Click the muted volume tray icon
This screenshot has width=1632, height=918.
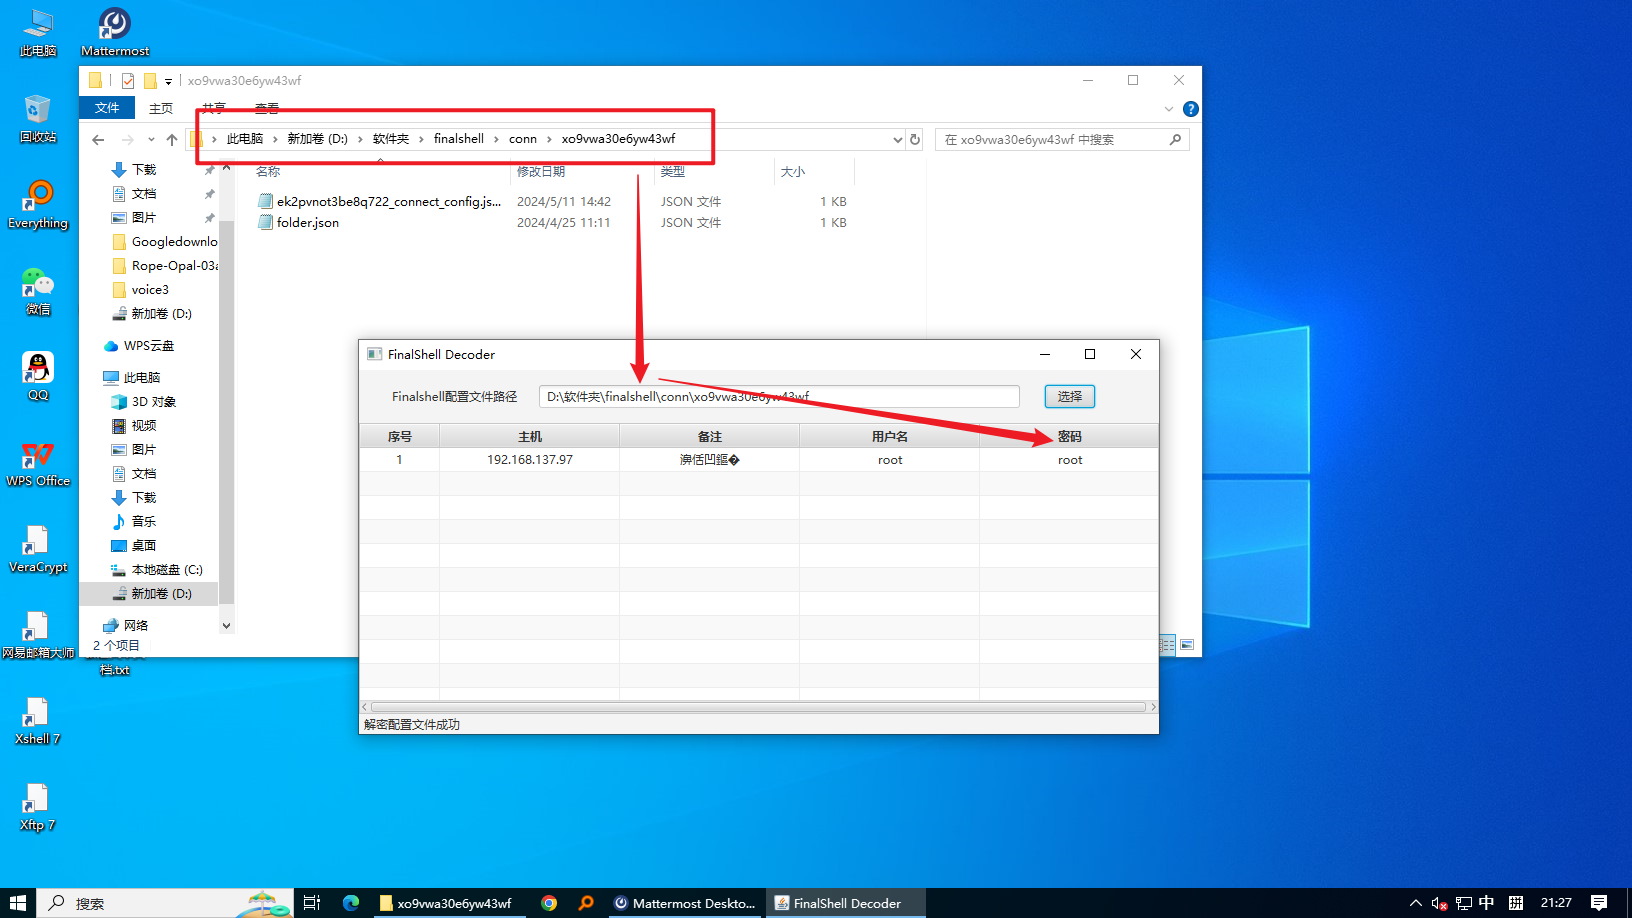1440,903
